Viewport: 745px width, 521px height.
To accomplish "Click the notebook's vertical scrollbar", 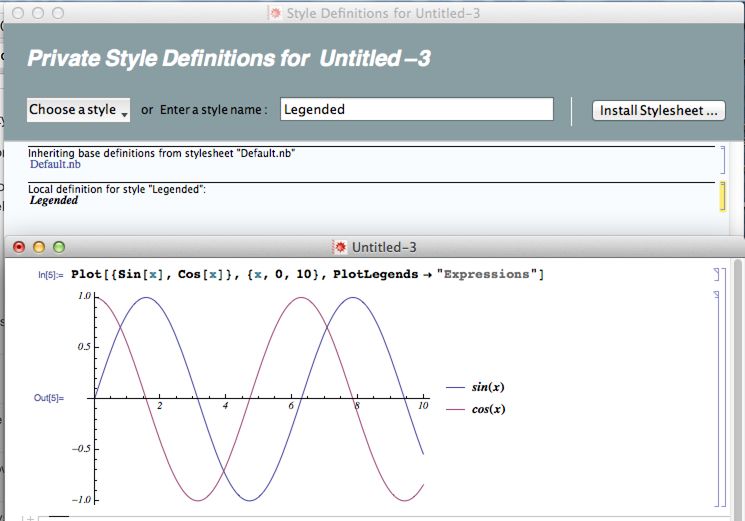I will [738, 389].
